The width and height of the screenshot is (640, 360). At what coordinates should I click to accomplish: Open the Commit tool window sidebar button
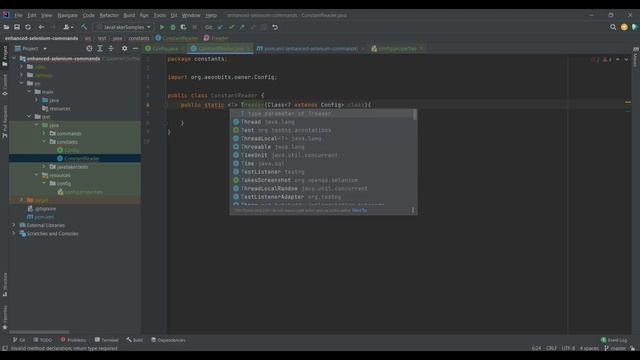[x=4, y=84]
